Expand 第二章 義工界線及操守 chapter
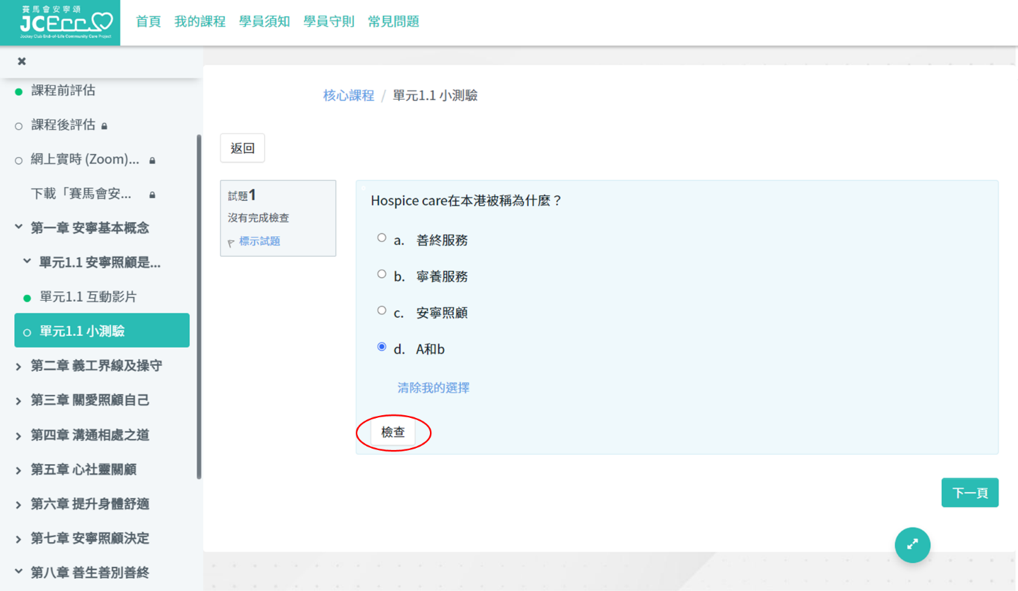The height and width of the screenshot is (591, 1018). click(x=95, y=366)
